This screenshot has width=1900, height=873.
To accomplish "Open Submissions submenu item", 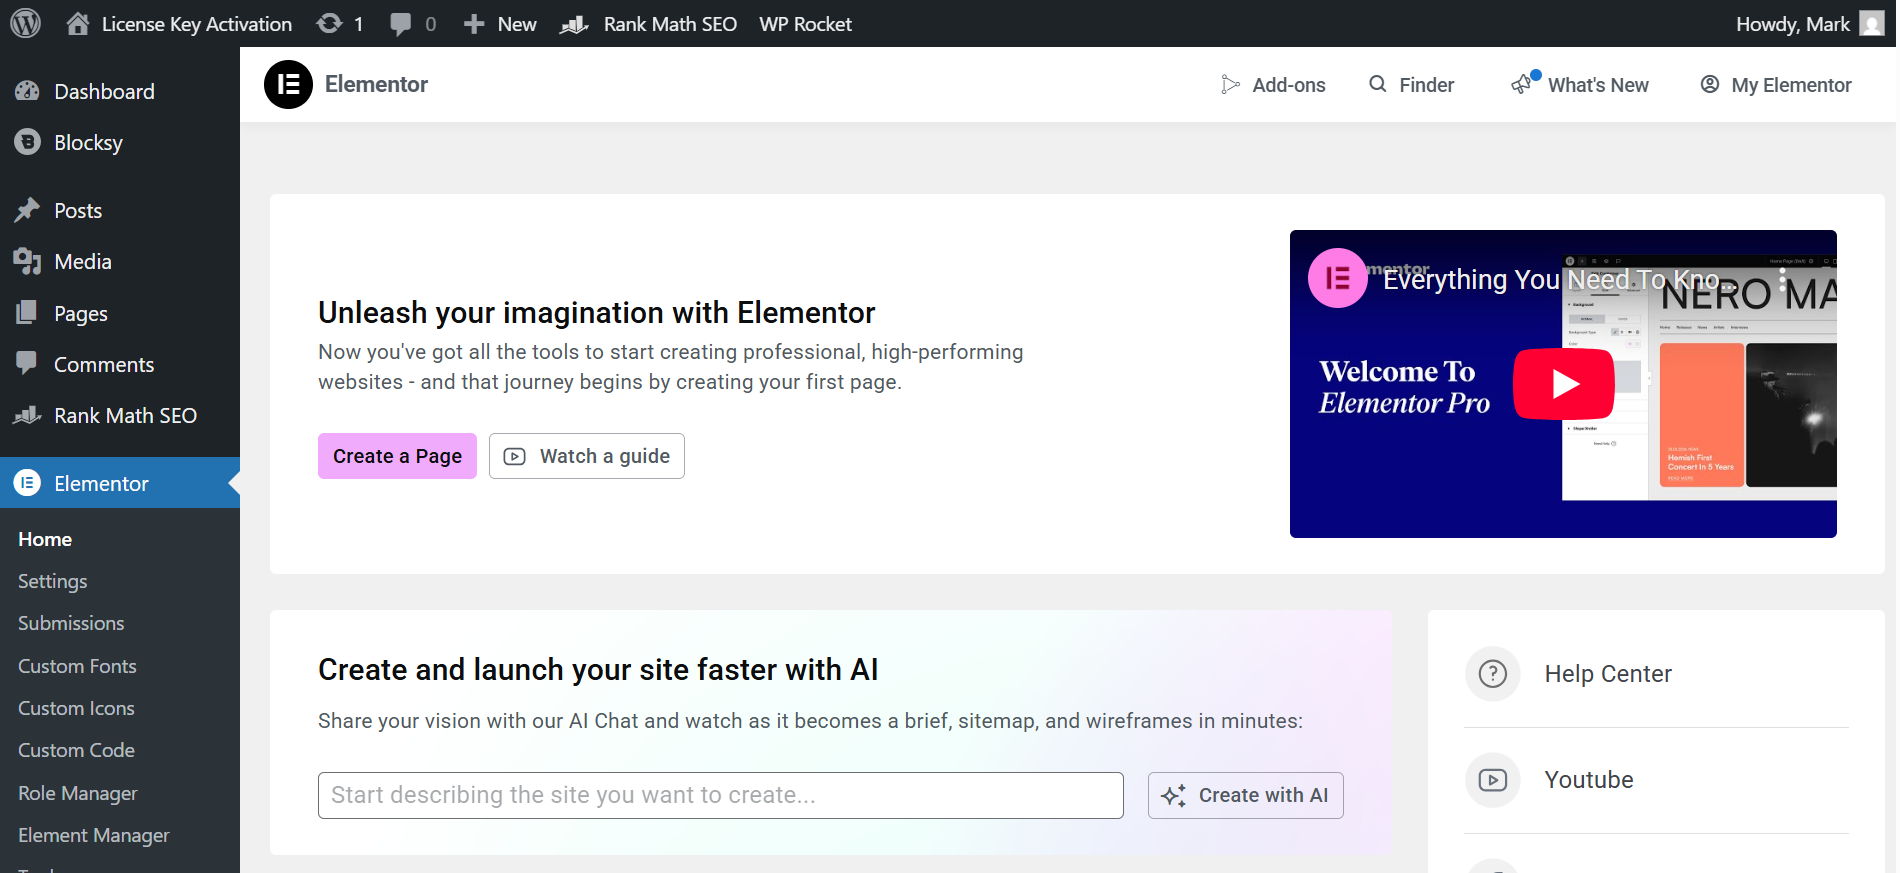I will pyautogui.click(x=71, y=623).
